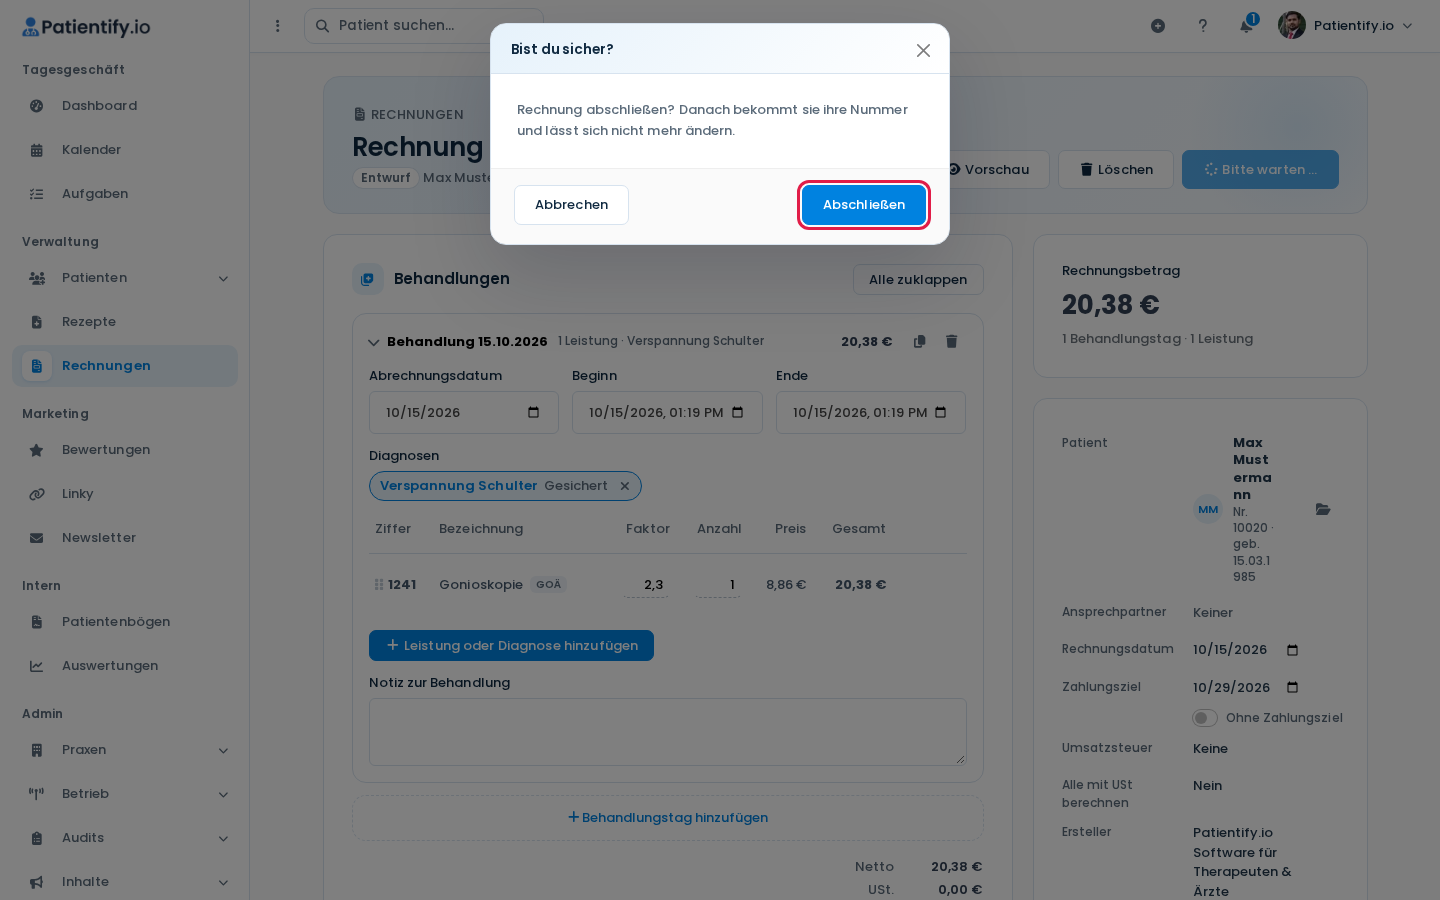Screen dimensions: 1440x900
Task: Toggle the Ohne Zahlungsziel switch
Action: point(1205,718)
